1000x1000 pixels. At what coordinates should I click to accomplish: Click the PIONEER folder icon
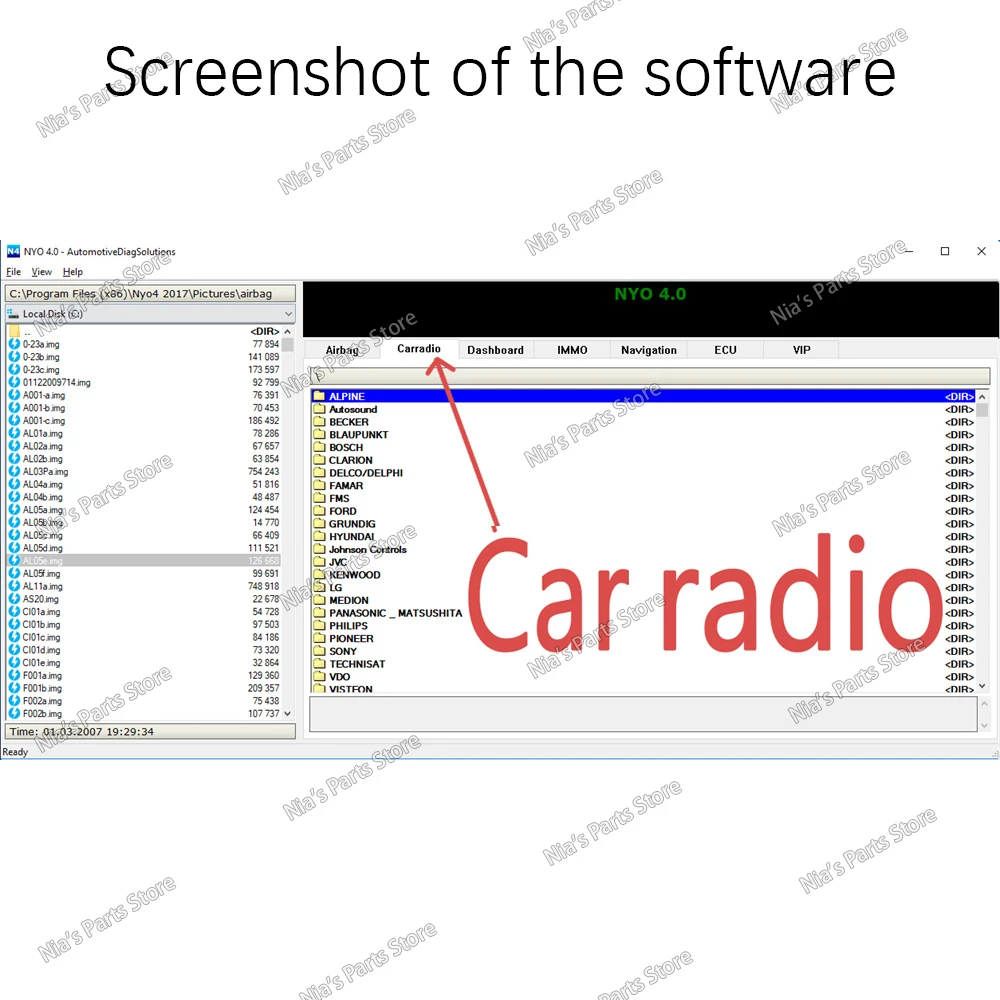[320, 638]
